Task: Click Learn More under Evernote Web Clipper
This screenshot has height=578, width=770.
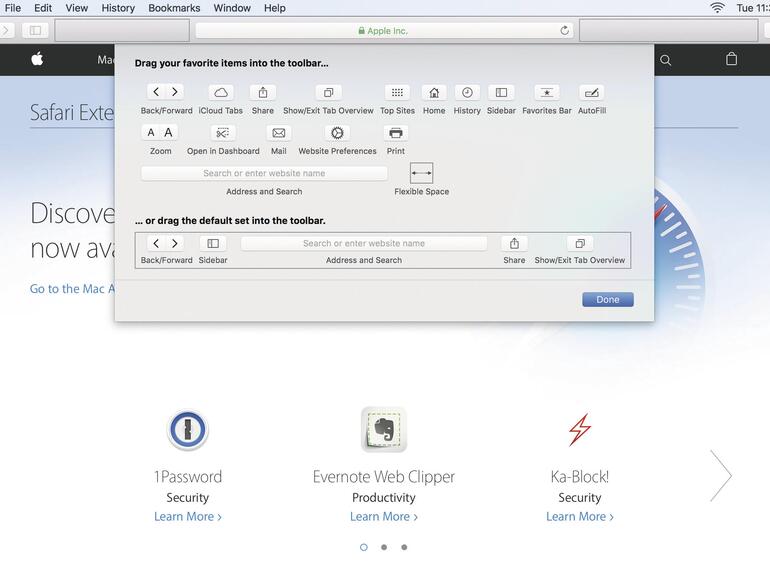Action: coord(384,517)
